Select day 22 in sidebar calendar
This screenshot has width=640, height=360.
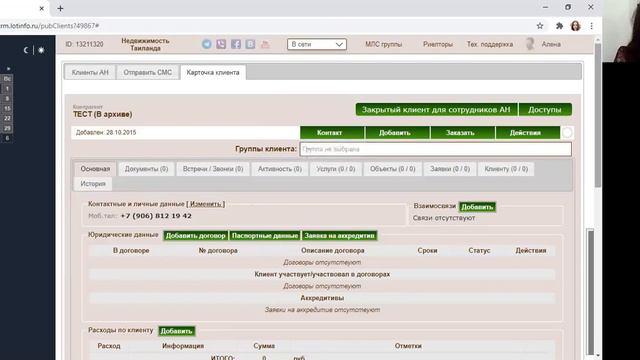point(7,118)
